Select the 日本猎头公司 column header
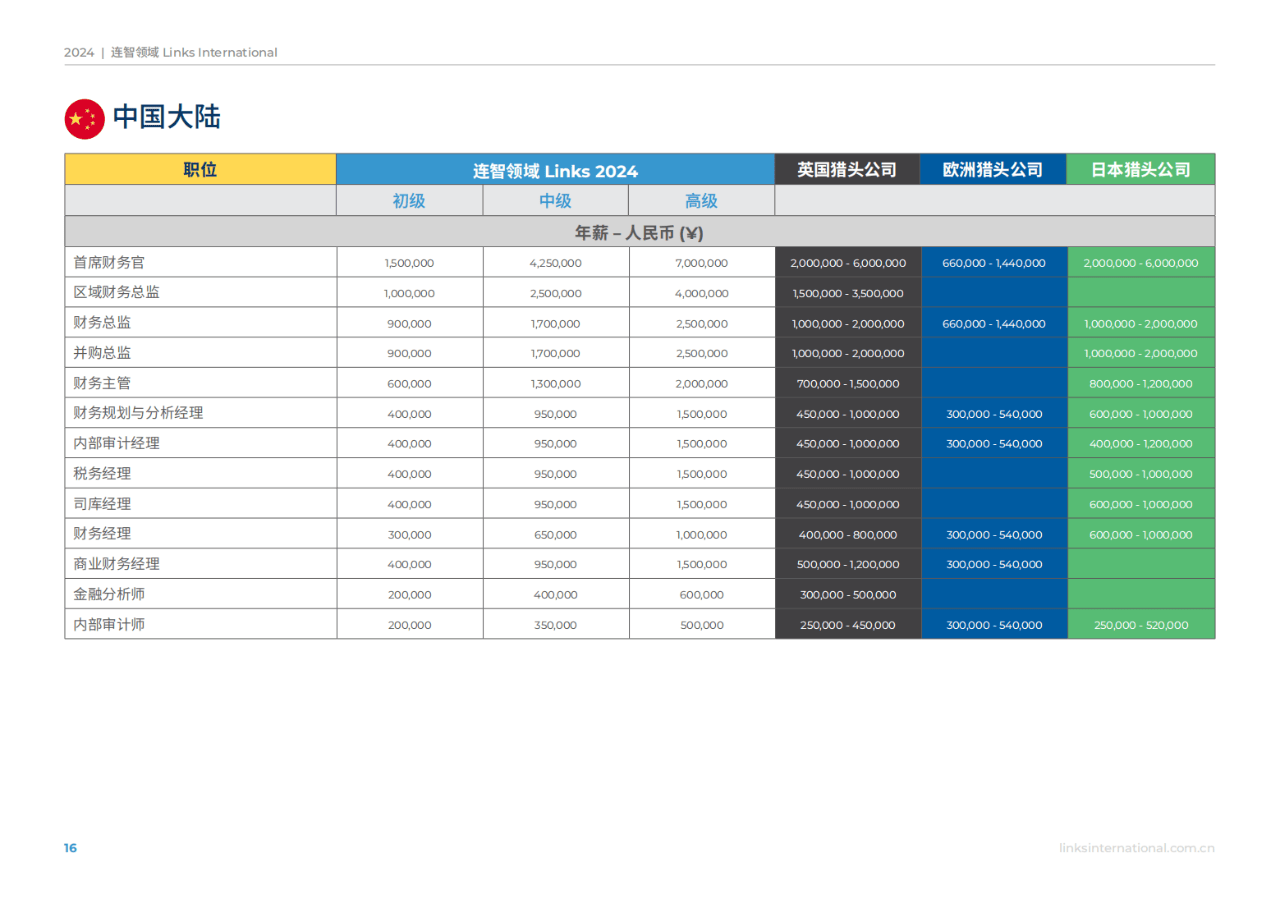Image resolution: width=1280 pixels, height=904 pixels. click(x=1141, y=169)
